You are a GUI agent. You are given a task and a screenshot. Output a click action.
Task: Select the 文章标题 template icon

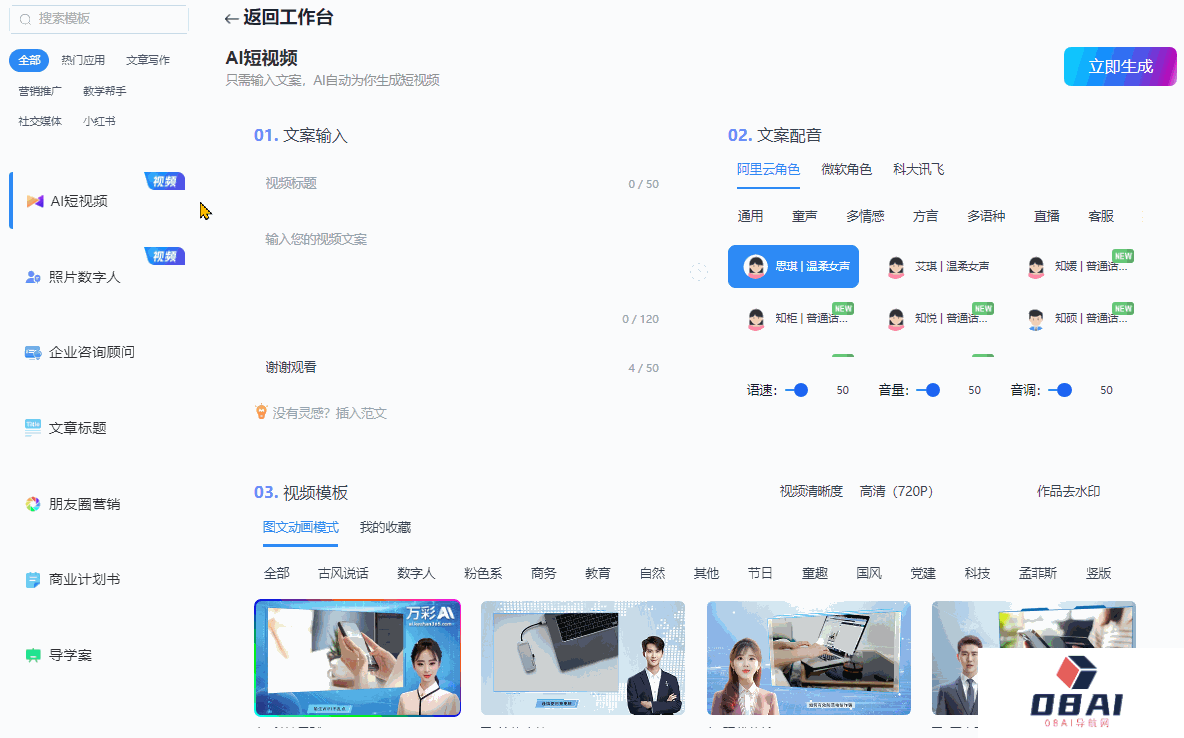[x=33, y=428]
